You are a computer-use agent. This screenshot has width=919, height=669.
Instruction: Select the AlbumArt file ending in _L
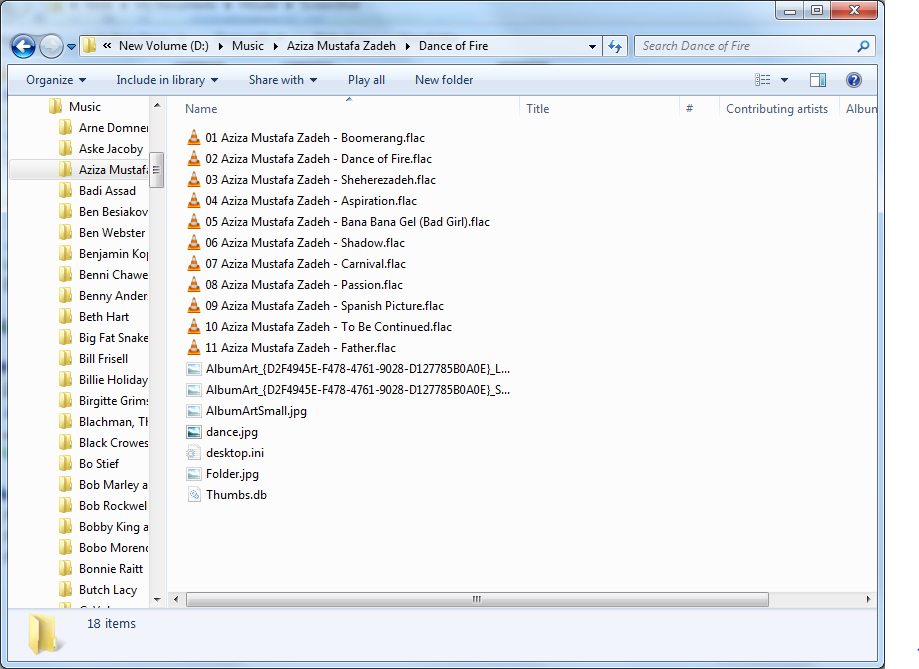pos(358,369)
